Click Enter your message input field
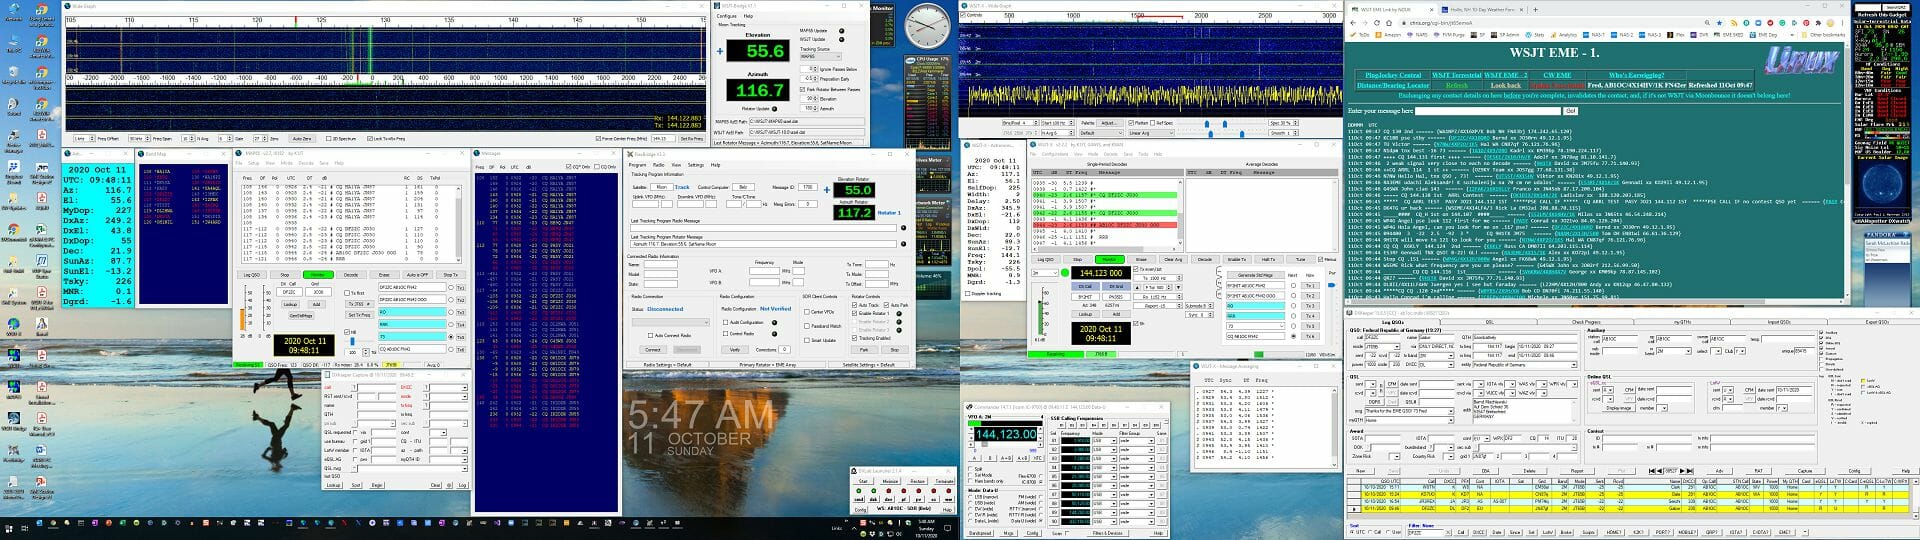The height and width of the screenshot is (540, 1920). [1488, 111]
